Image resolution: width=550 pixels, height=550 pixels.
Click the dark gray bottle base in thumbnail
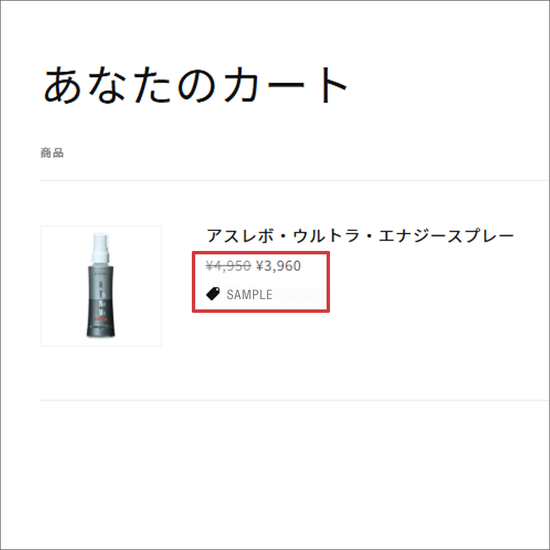101,330
